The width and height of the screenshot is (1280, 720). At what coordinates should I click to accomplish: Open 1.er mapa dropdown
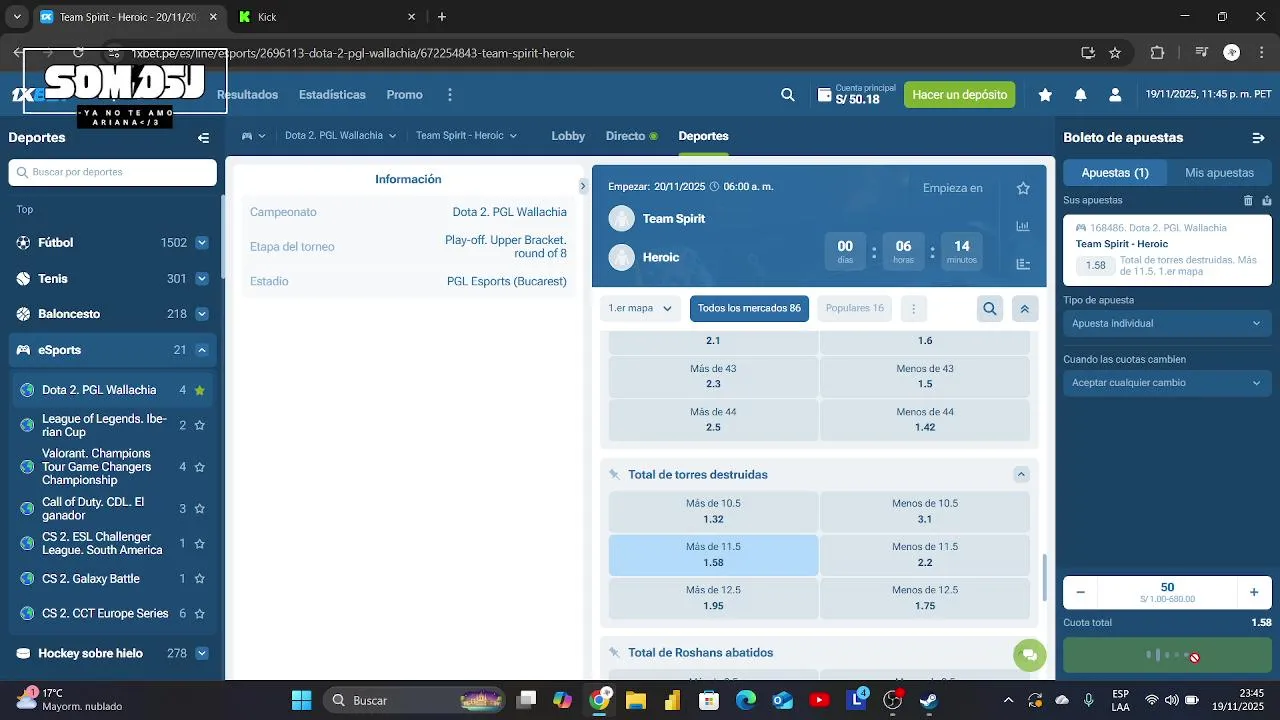640,309
